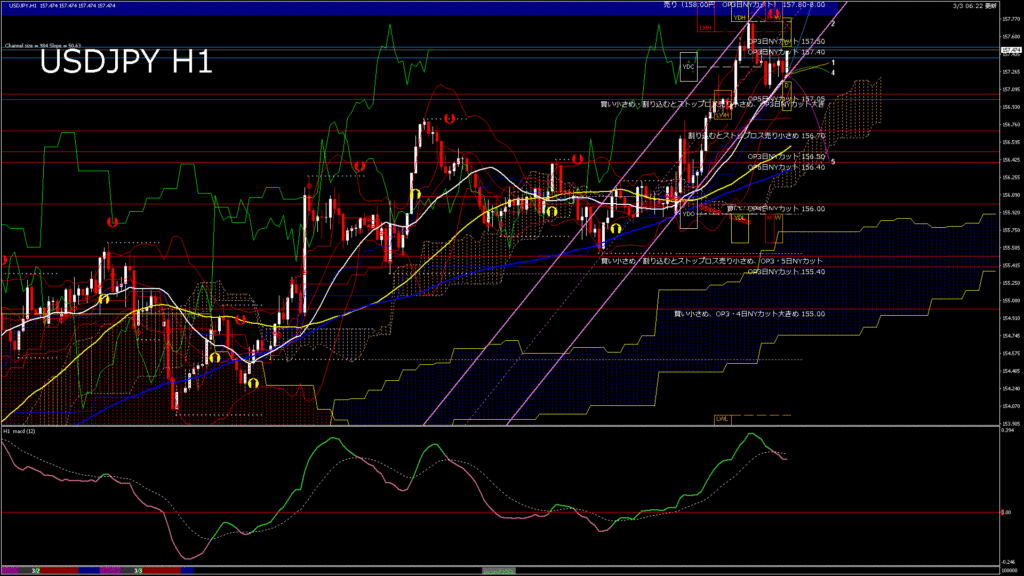Click wave number 2 label at top

tap(833, 23)
